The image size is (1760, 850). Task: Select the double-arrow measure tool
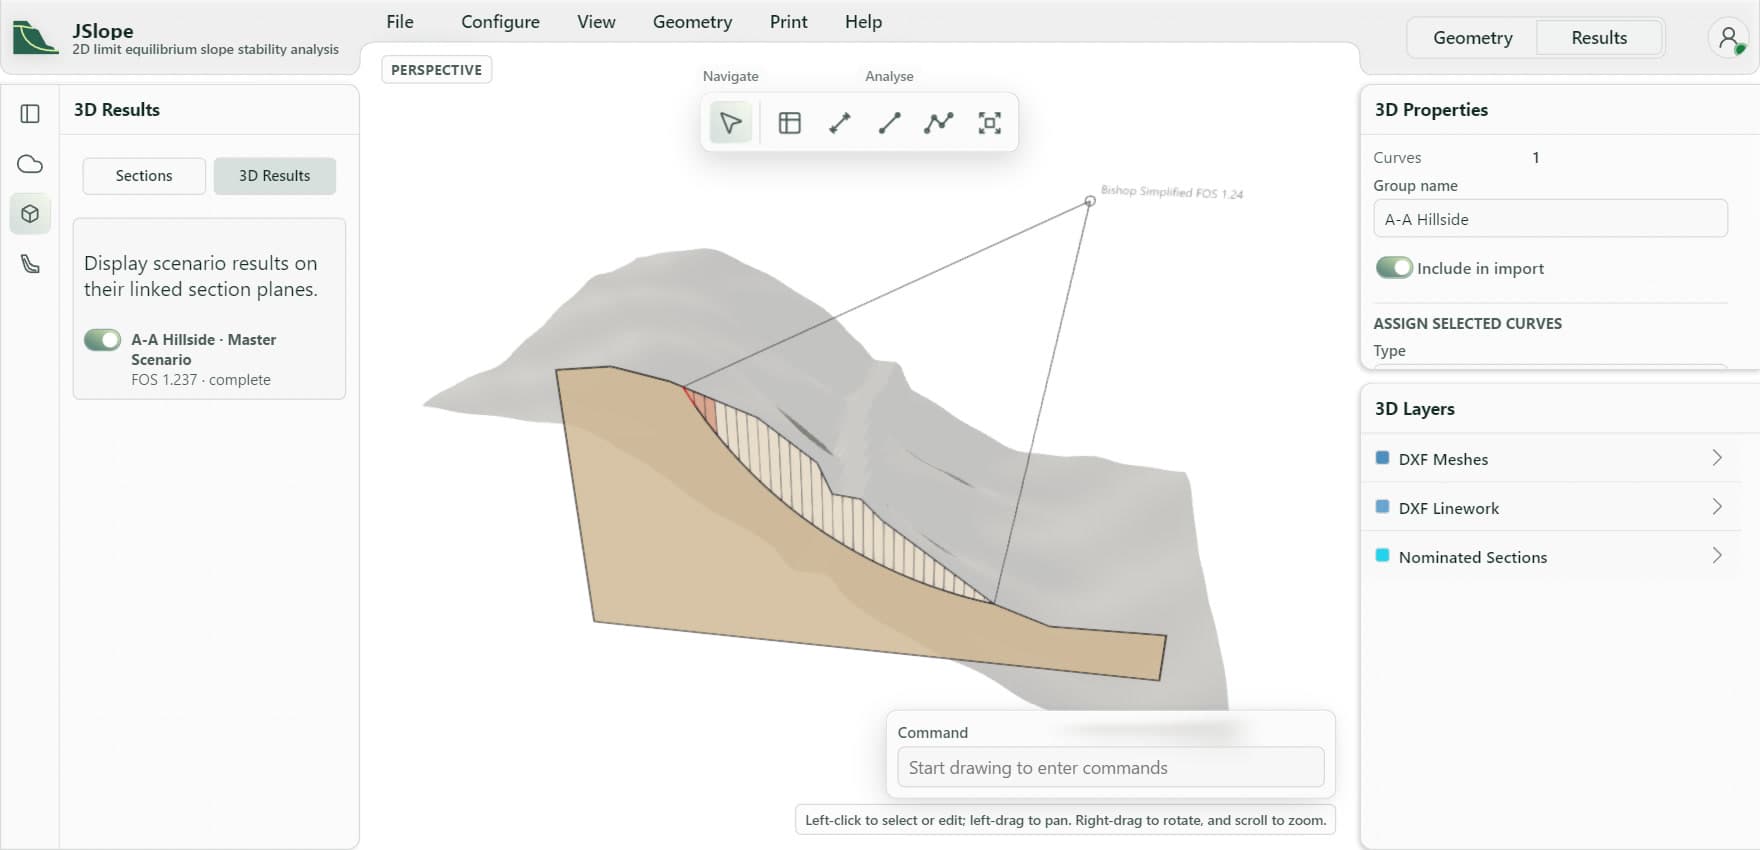coord(840,123)
